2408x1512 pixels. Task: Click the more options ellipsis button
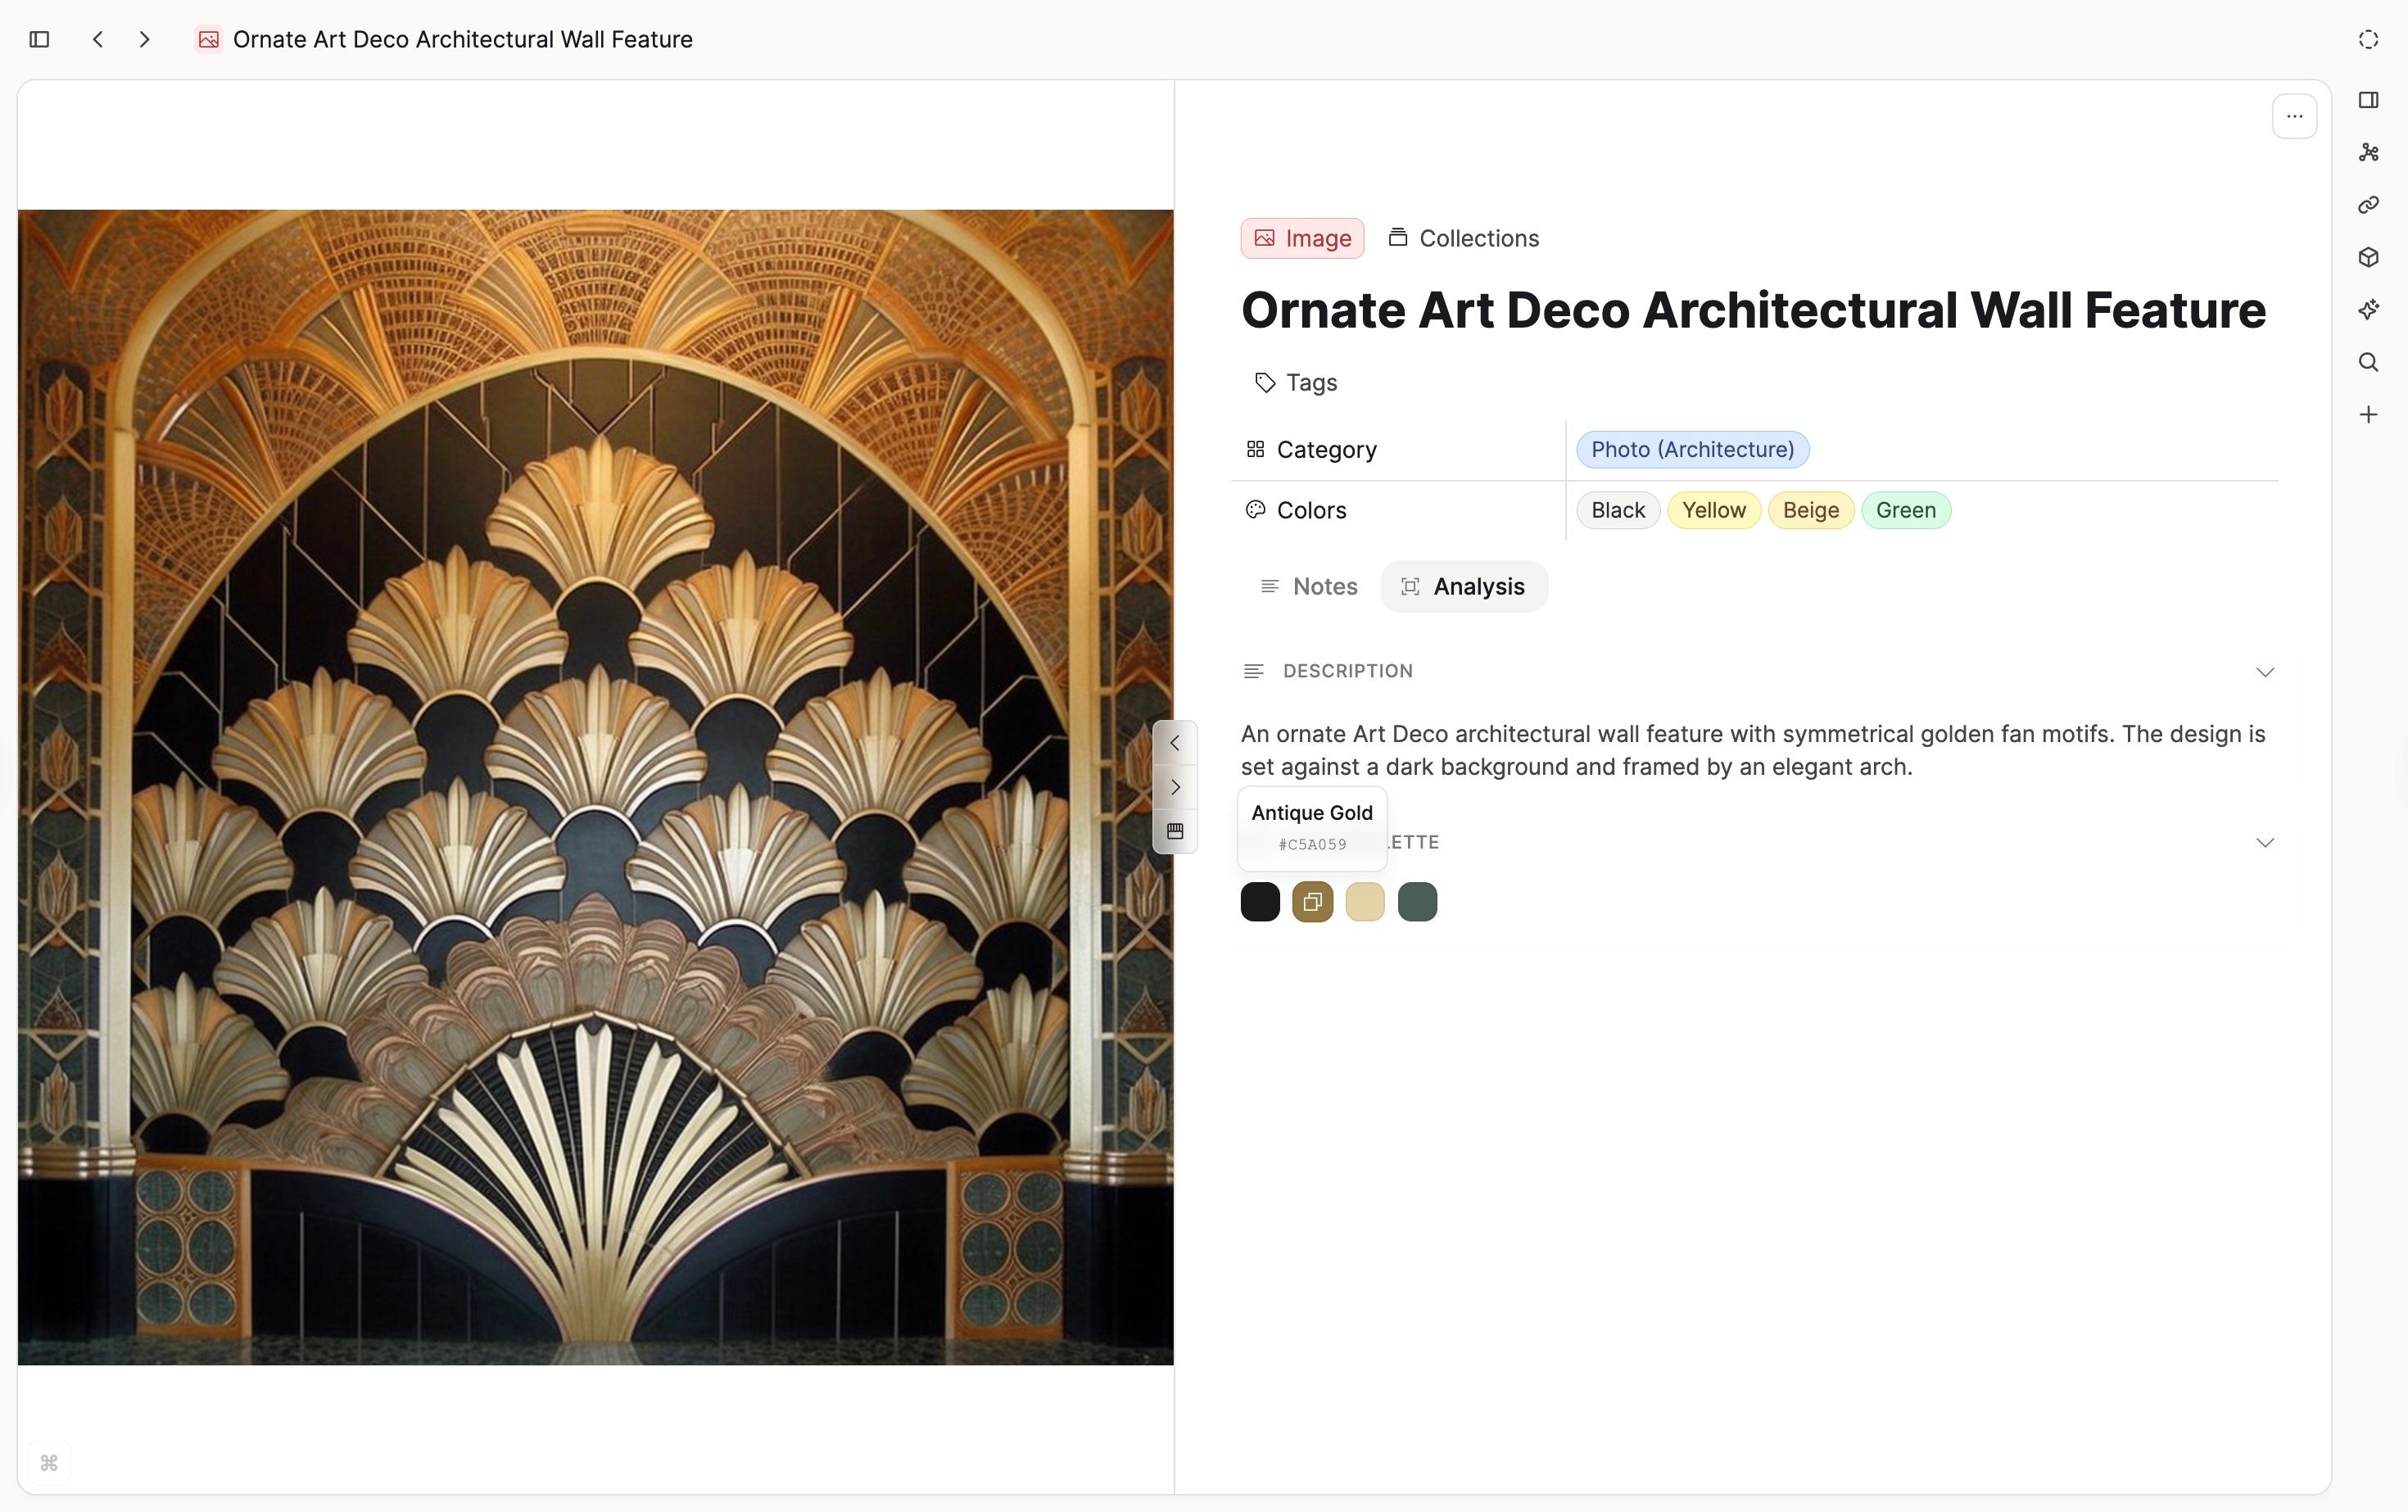click(2295, 116)
